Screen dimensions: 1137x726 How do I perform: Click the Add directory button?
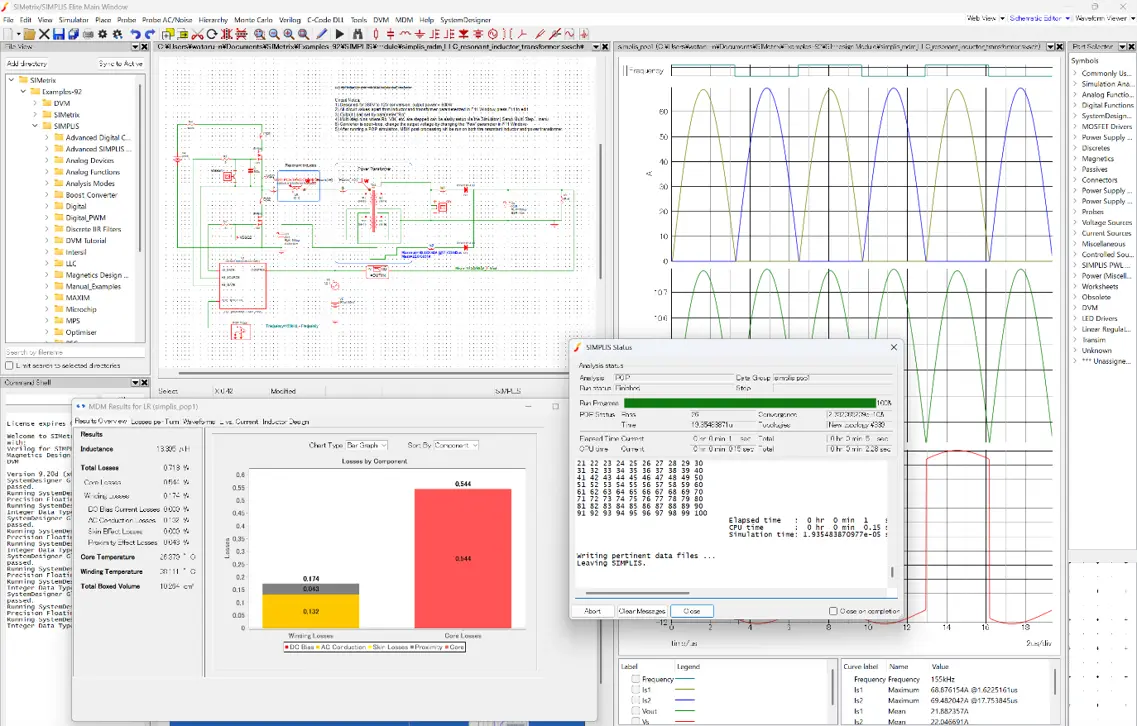coord(27,64)
